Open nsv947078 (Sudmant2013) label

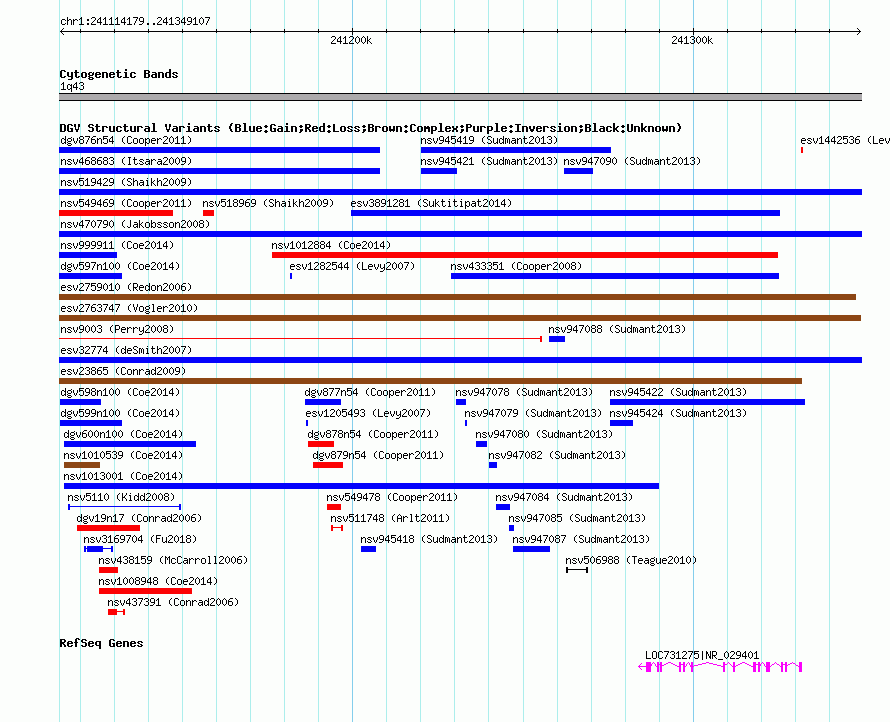524,392
